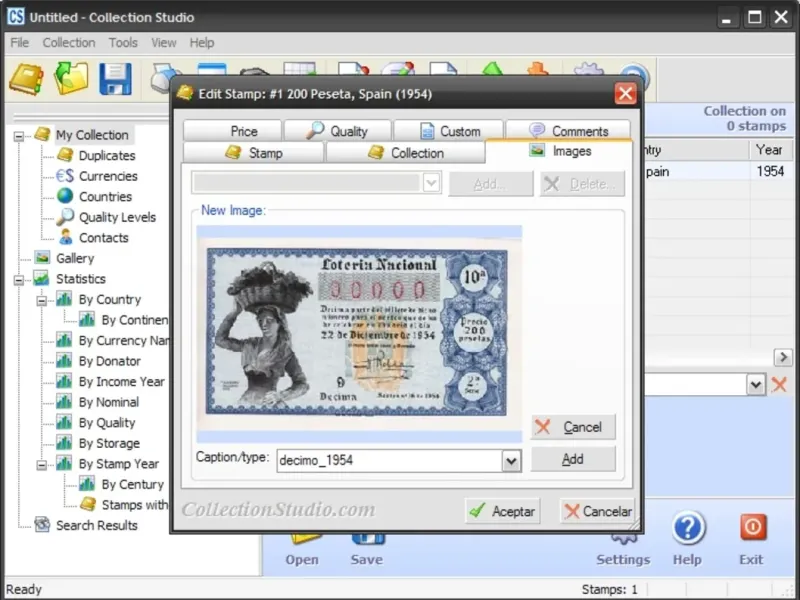Collapse the Statistics tree node

point(19,280)
